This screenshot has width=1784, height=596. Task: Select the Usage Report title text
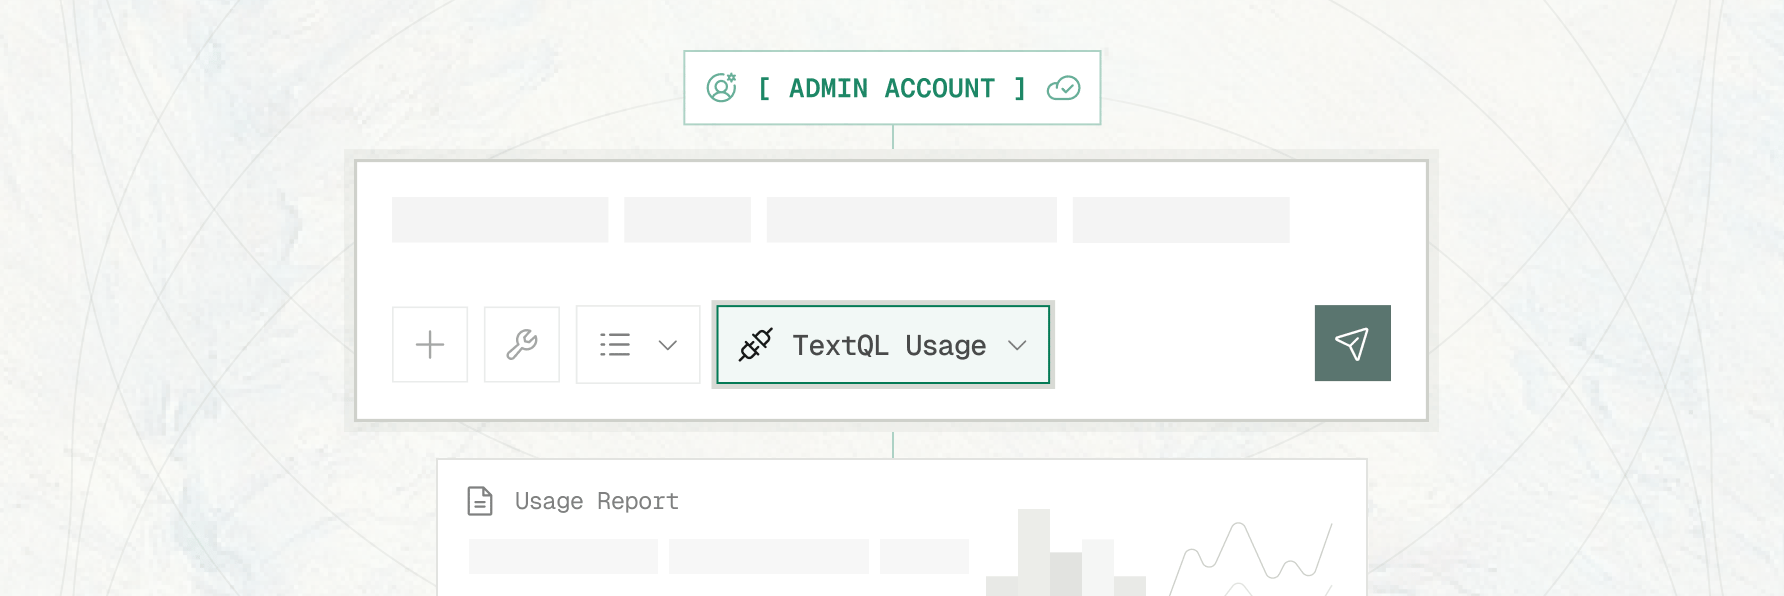tap(597, 501)
